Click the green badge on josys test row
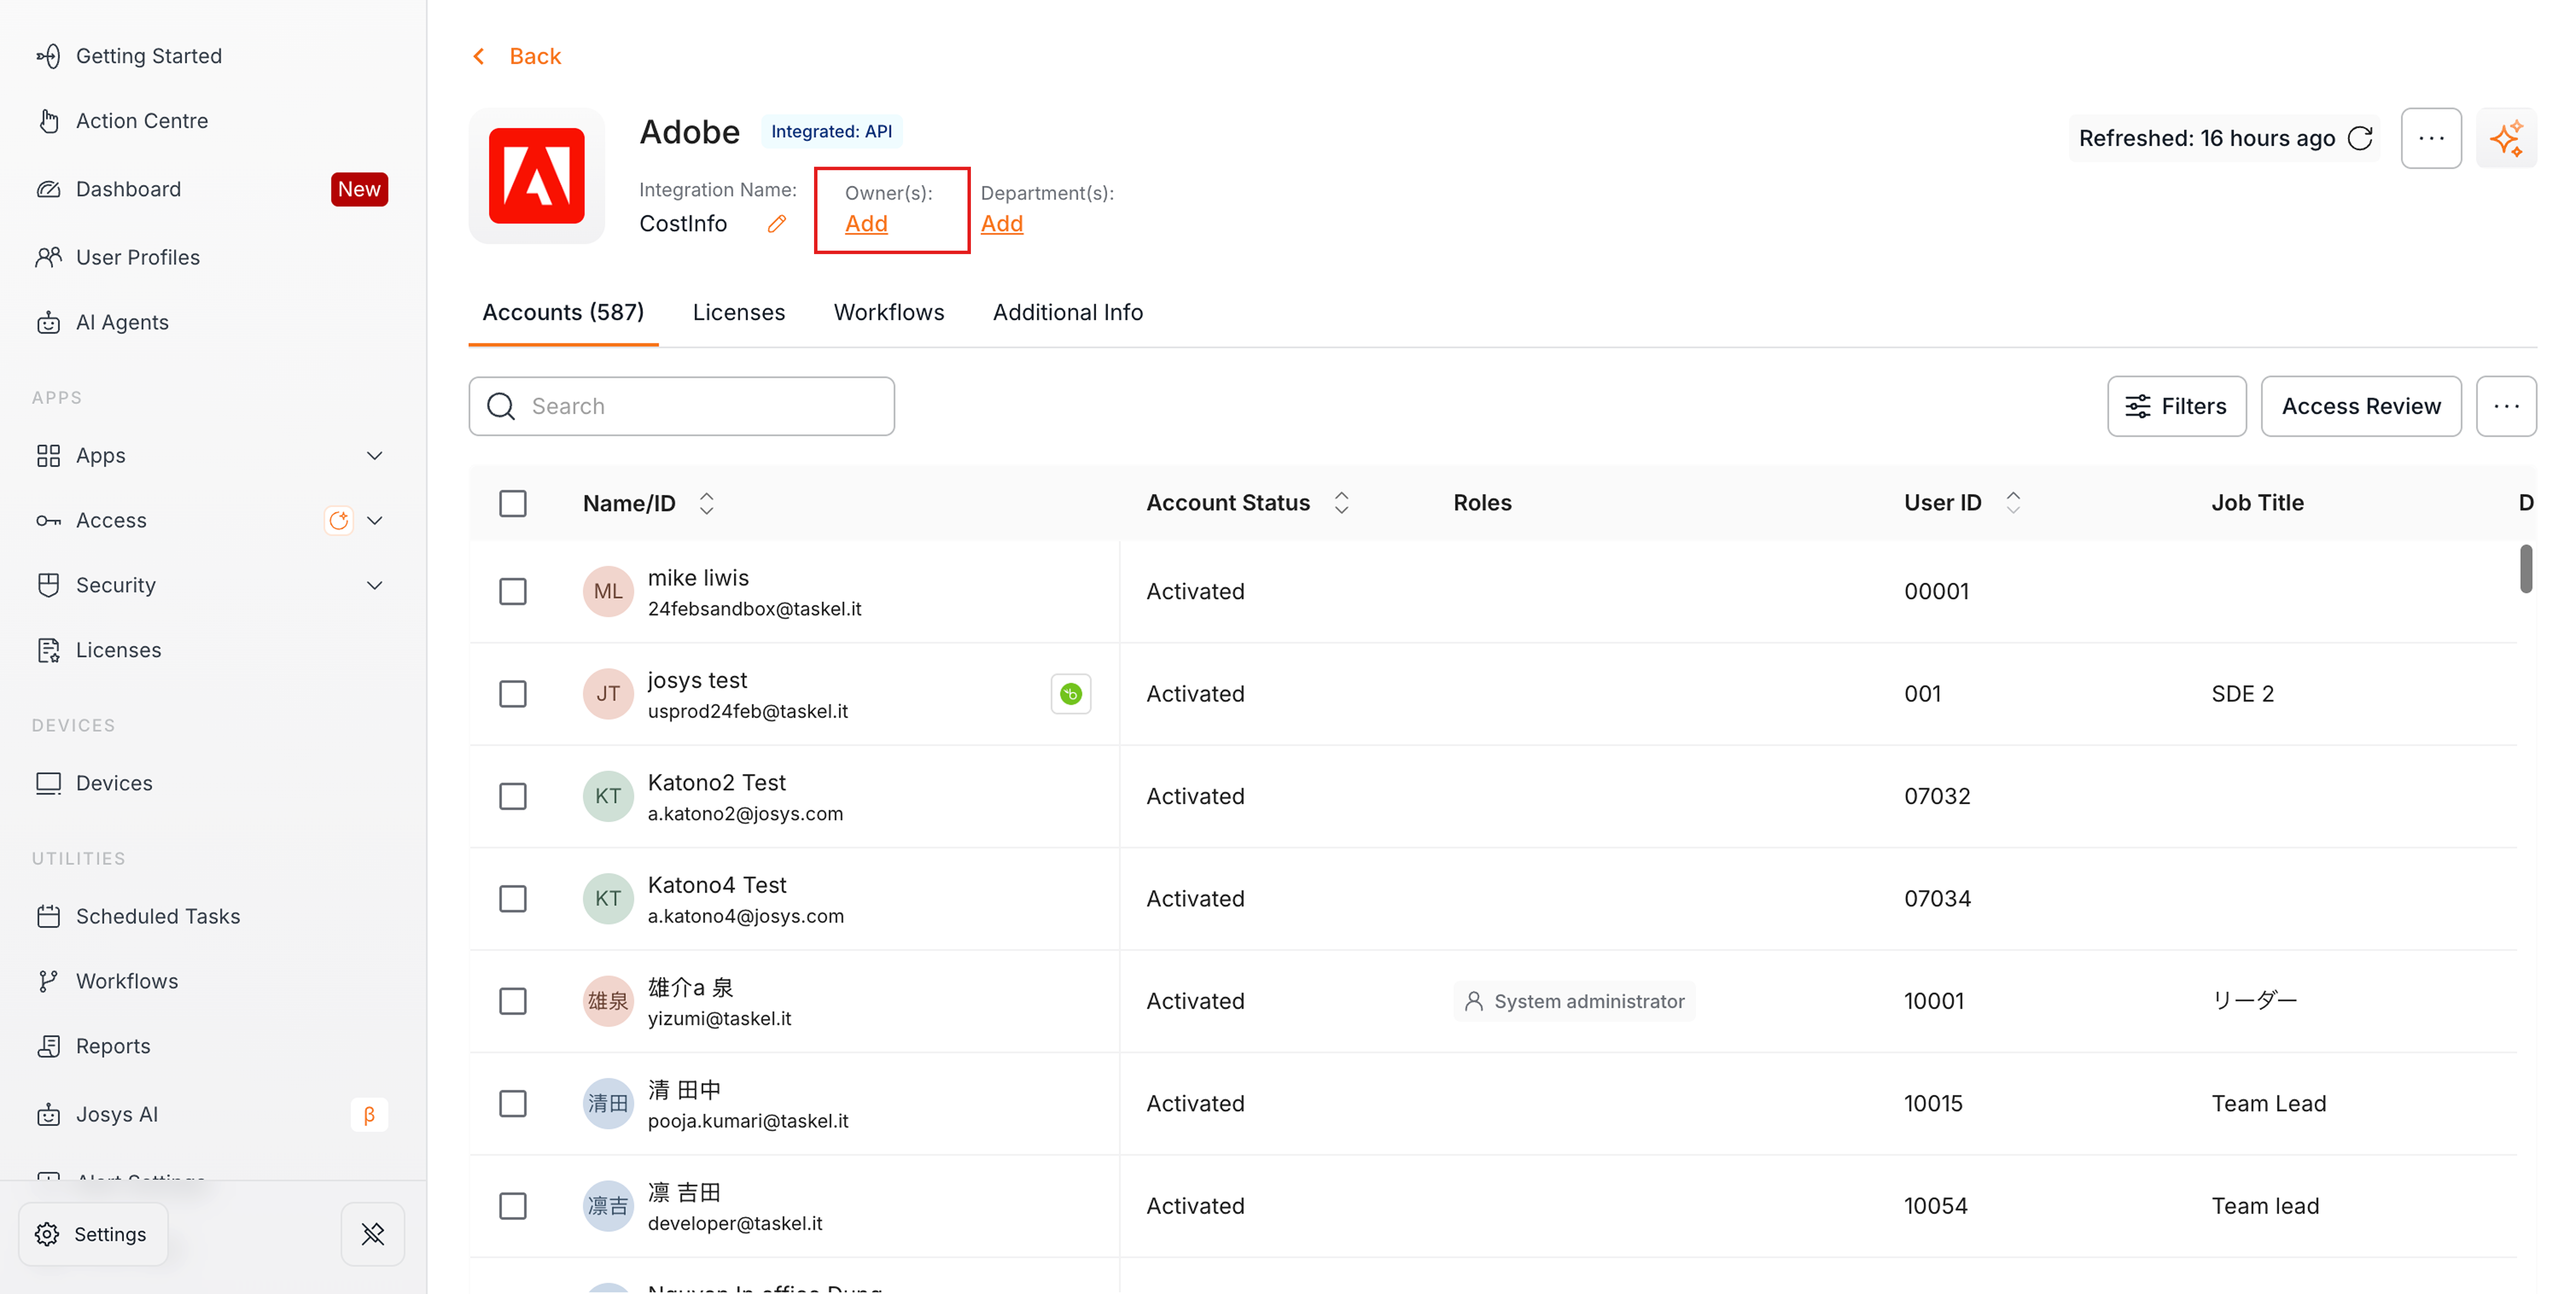This screenshot has width=2576, height=1294. point(1071,694)
